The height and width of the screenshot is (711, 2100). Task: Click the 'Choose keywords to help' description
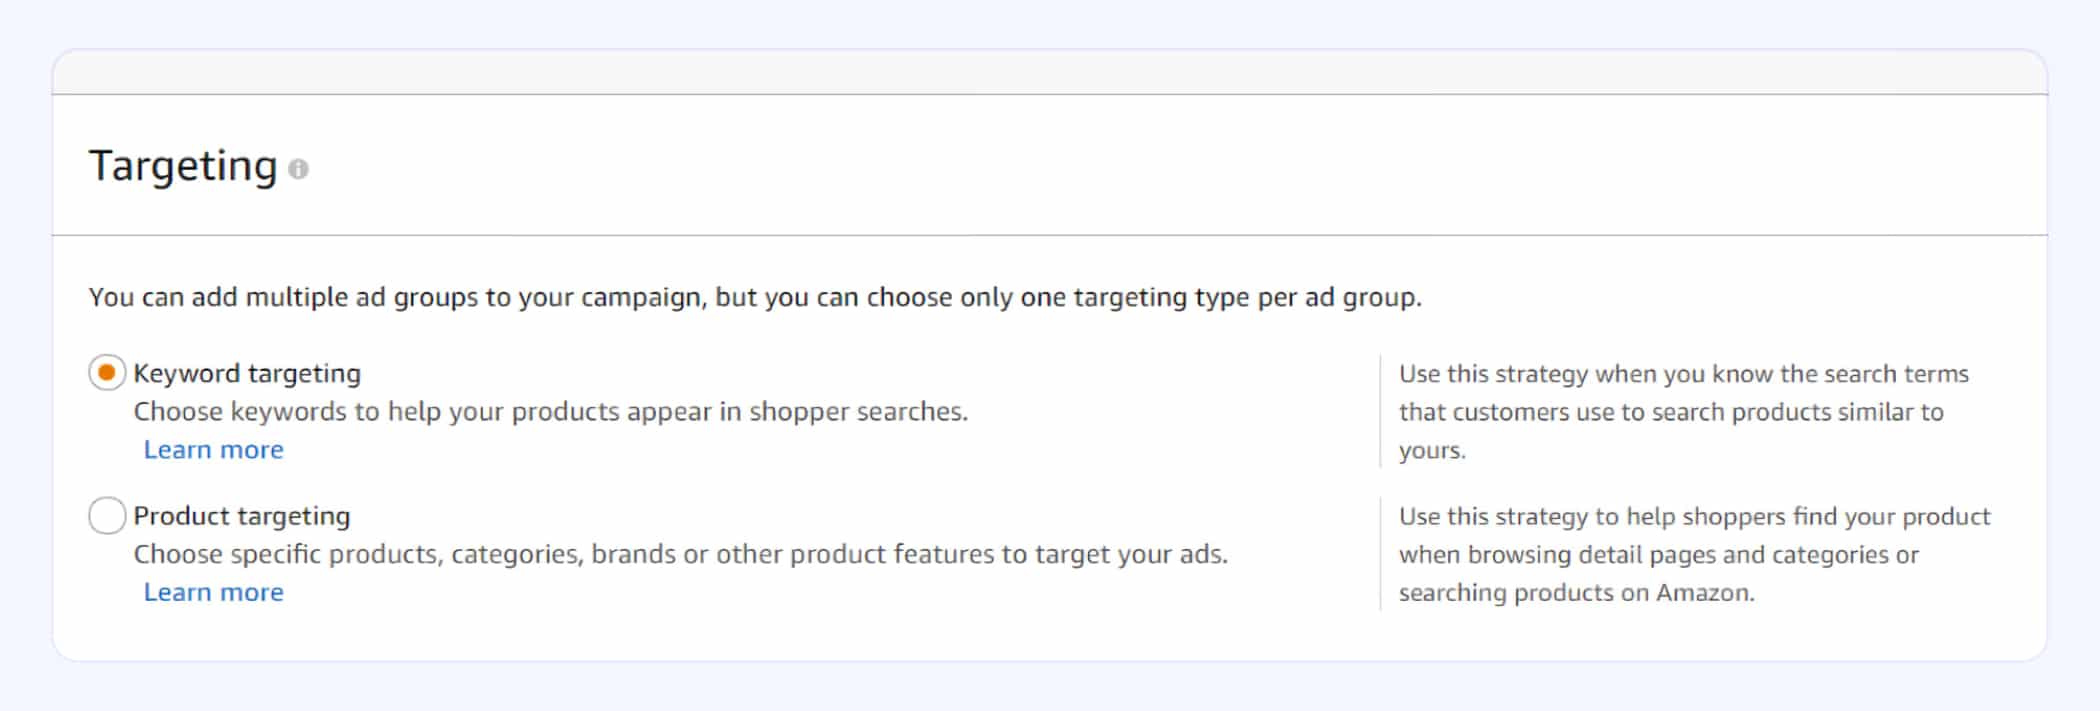pyautogui.click(x=551, y=412)
